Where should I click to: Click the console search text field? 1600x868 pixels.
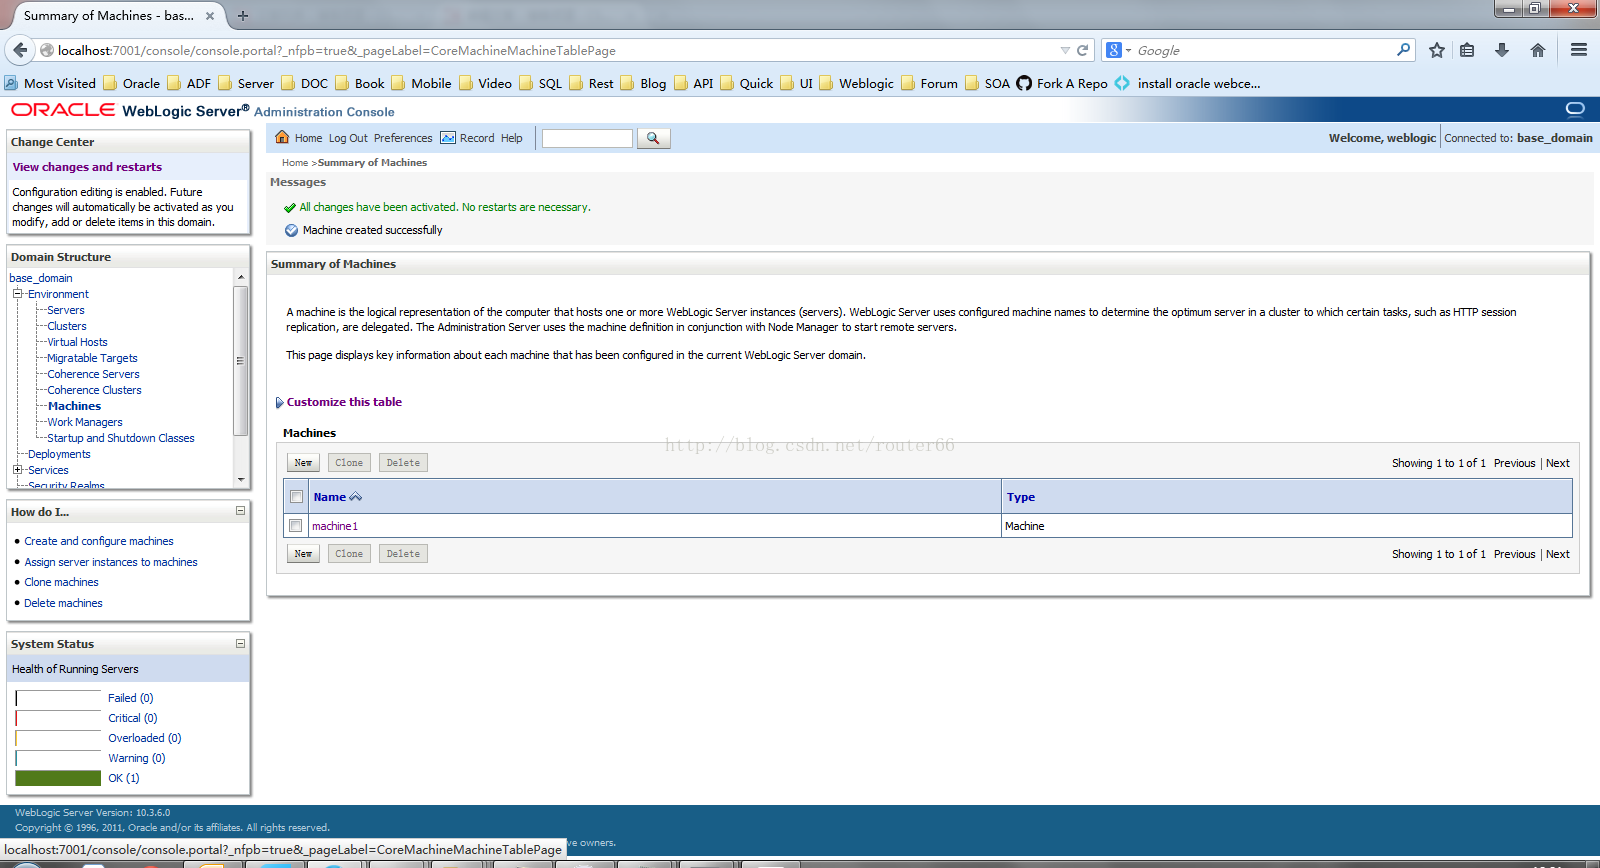coord(587,138)
